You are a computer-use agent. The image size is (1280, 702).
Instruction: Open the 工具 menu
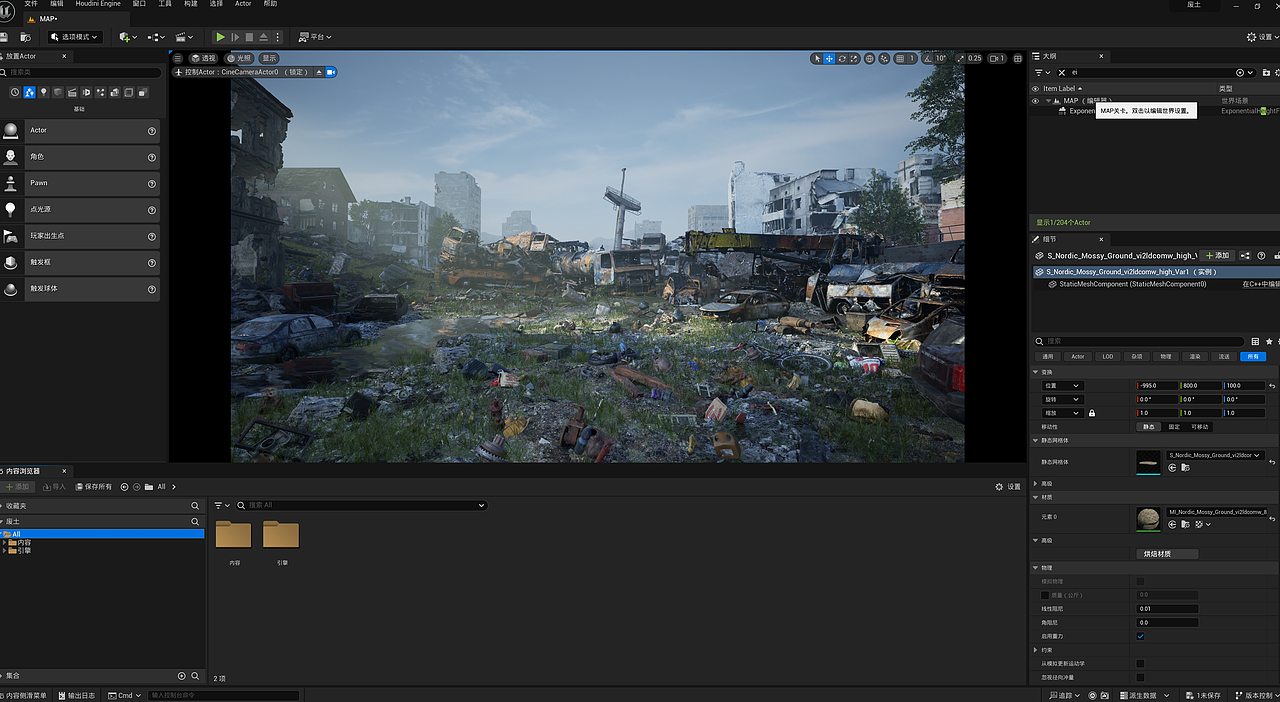tap(165, 4)
